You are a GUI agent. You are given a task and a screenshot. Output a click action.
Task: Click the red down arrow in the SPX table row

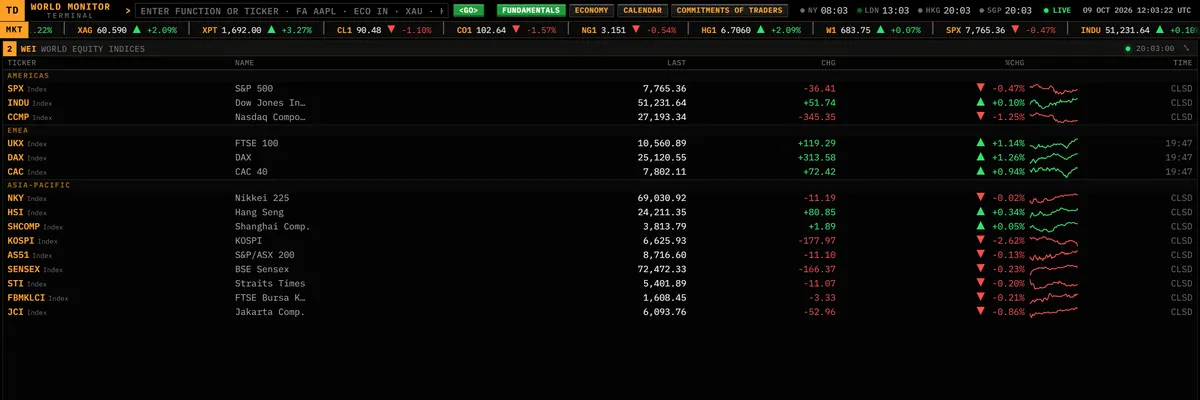click(981, 88)
